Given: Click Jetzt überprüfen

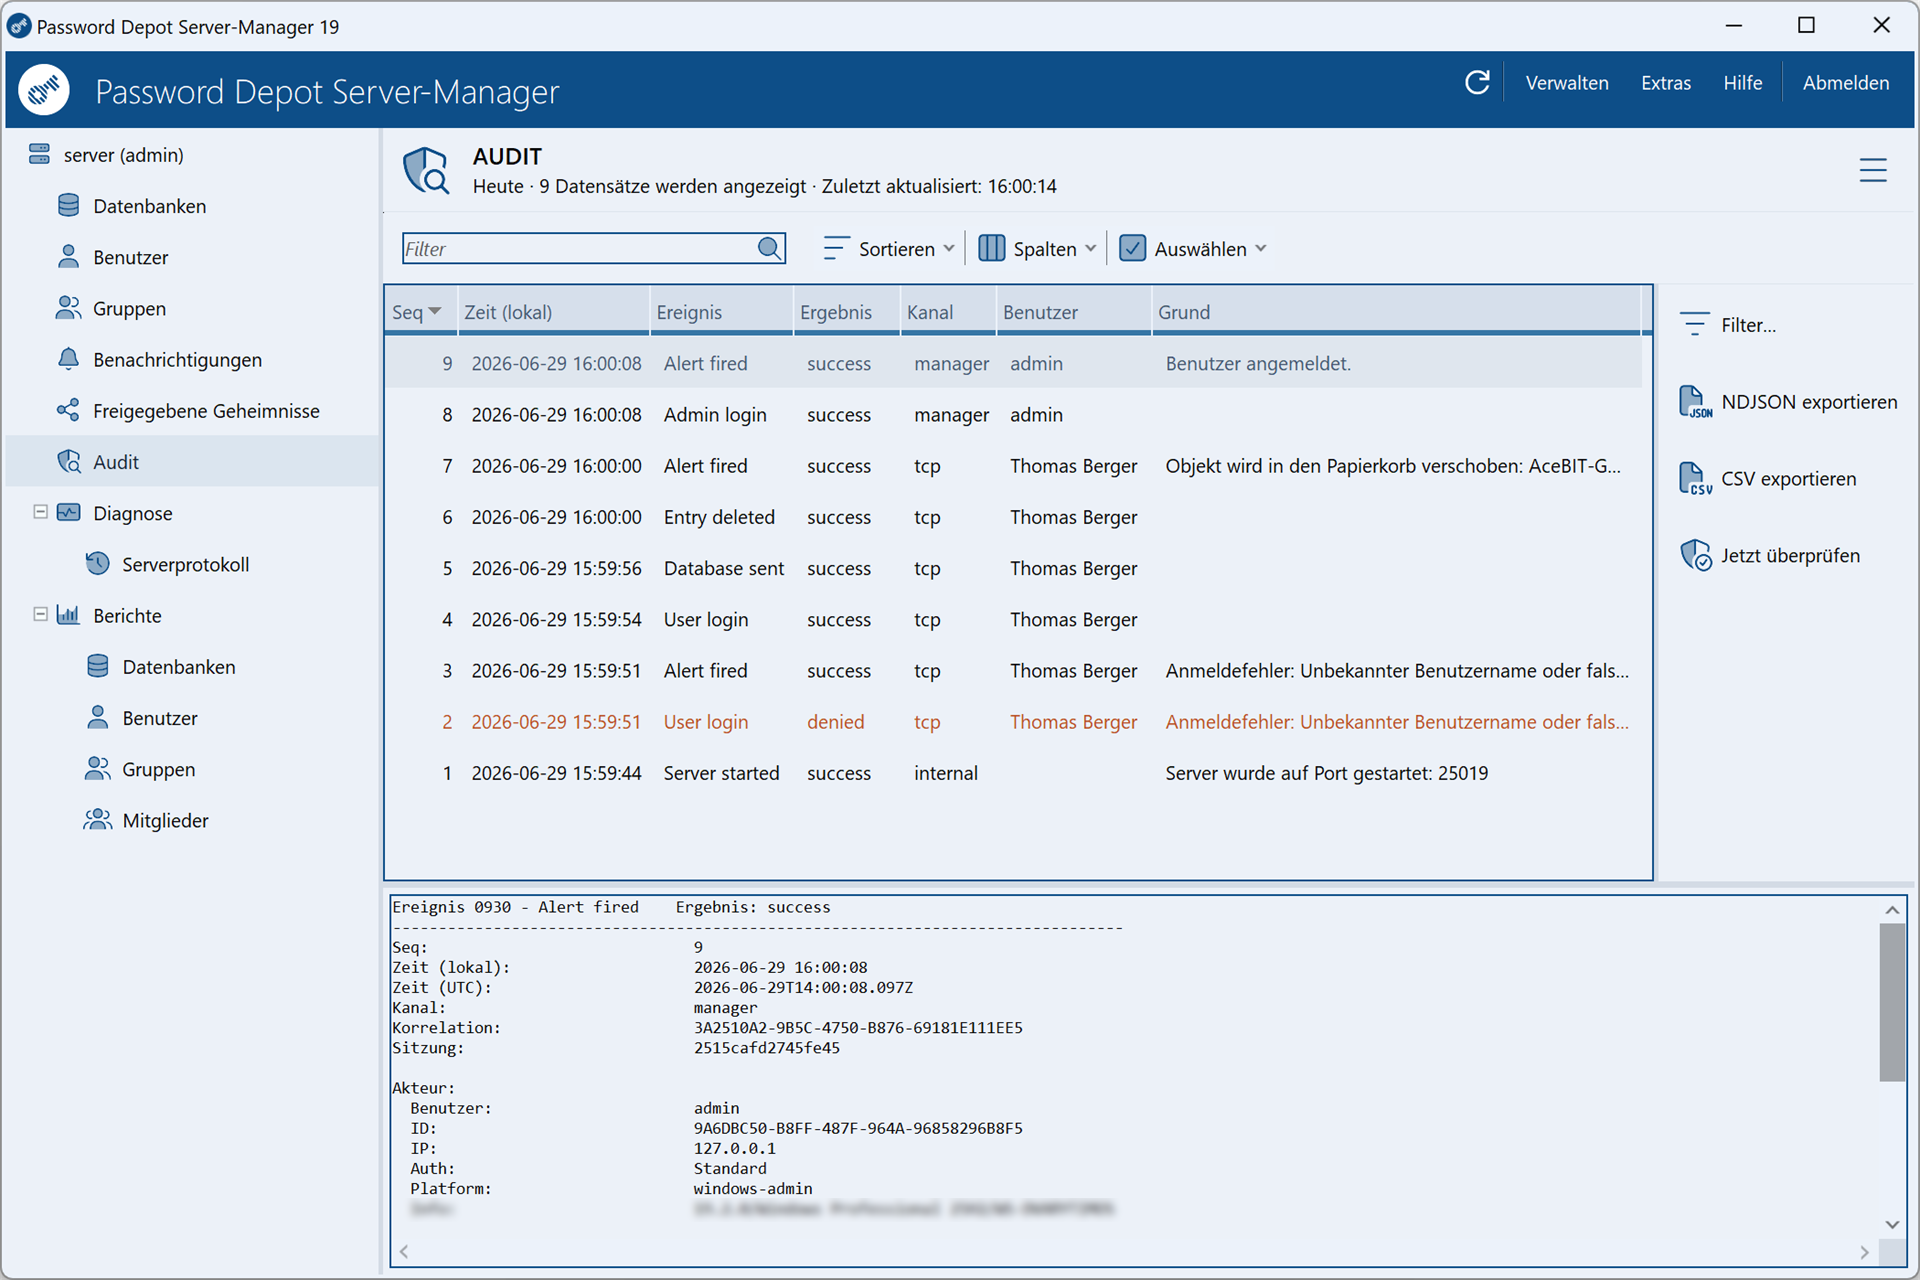Looking at the screenshot, I should pos(1770,555).
